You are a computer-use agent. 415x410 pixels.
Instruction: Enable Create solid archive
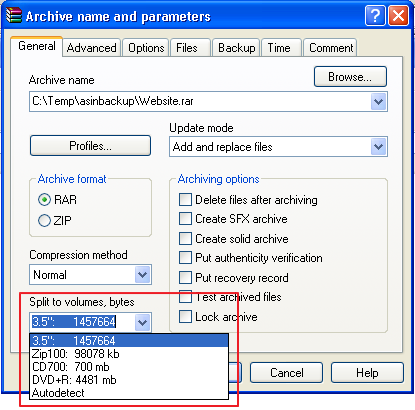click(185, 239)
